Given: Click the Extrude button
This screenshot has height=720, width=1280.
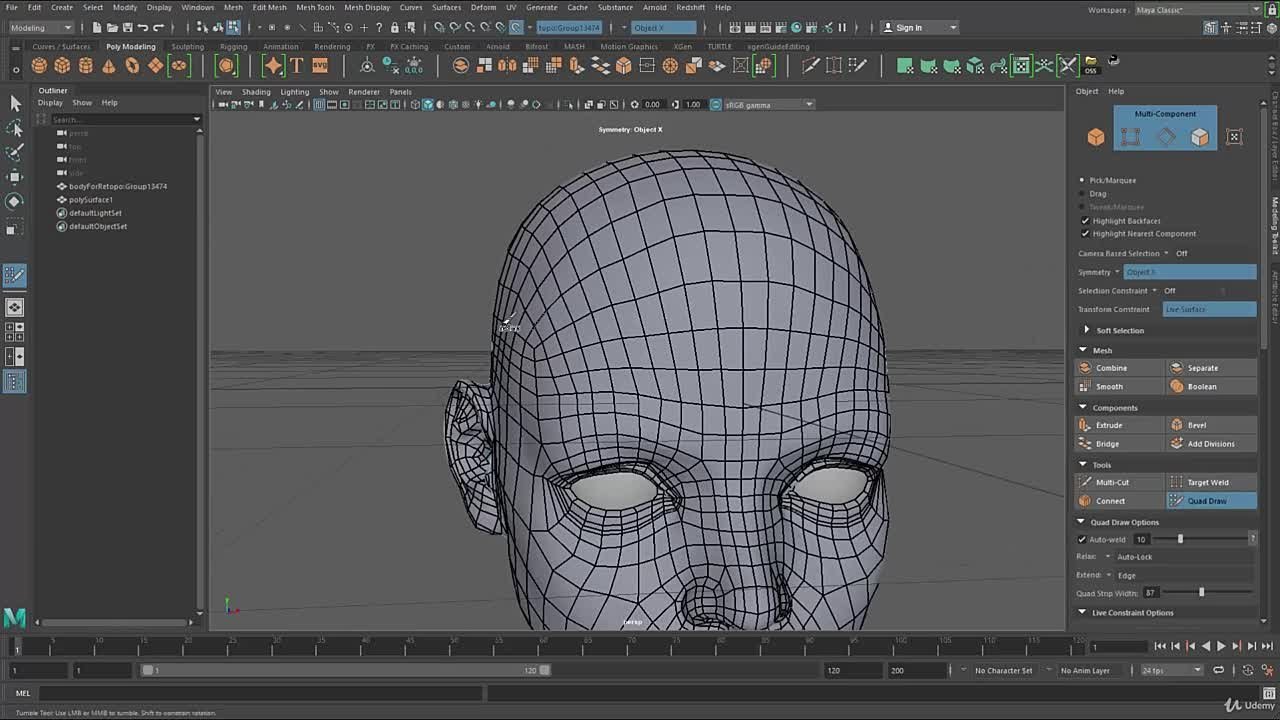Looking at the screenshot, I should [1109, 425].
